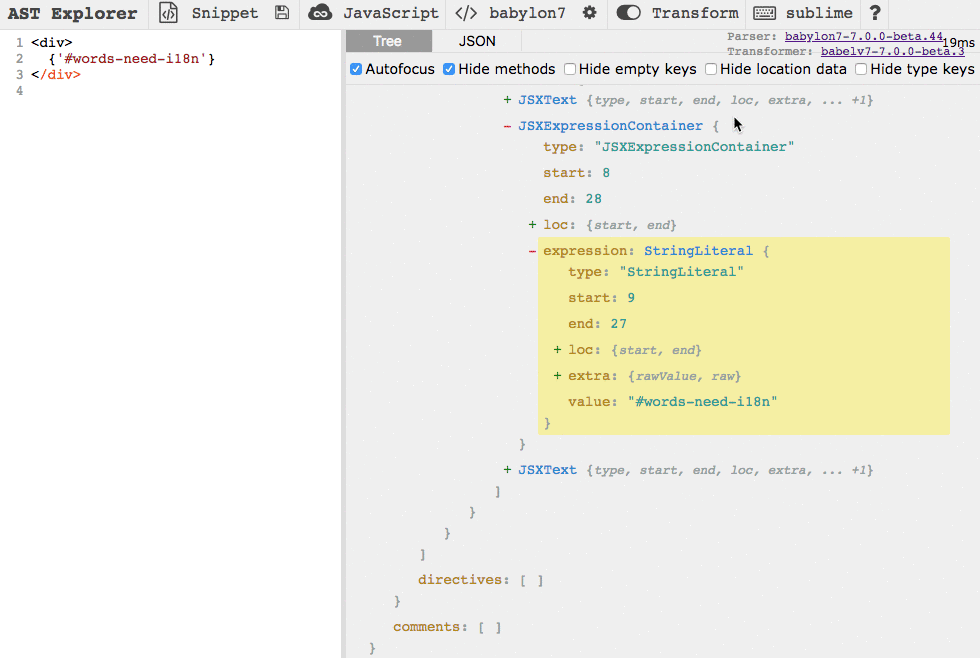Click line number 4 in editor gutter
The height and width of the screenshot is (658, 980).
point(19,91)
